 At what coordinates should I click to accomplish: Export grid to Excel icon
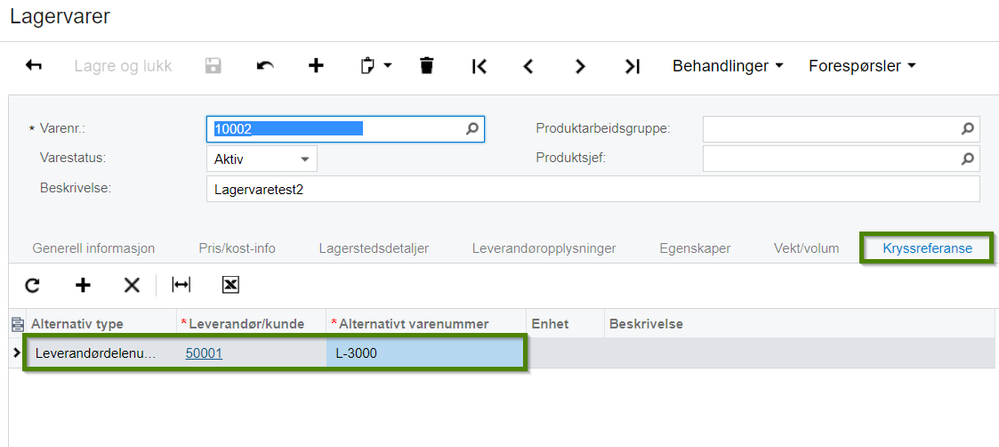(x=230, y=285)
